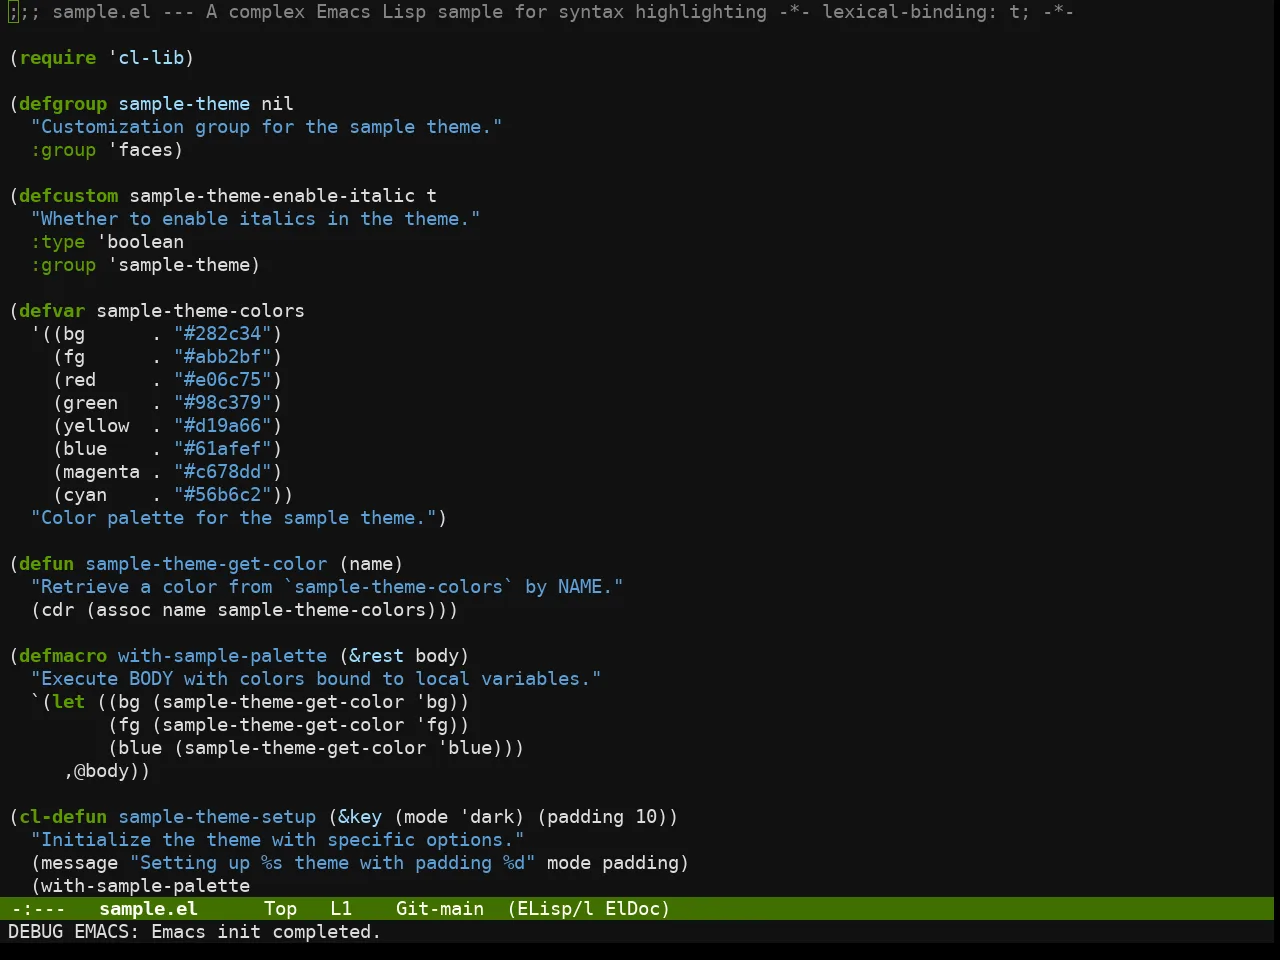Click macro name 'with-sample-palette' after defmacro
Viewport: 1280px width, 960px height.
[223, 656]
